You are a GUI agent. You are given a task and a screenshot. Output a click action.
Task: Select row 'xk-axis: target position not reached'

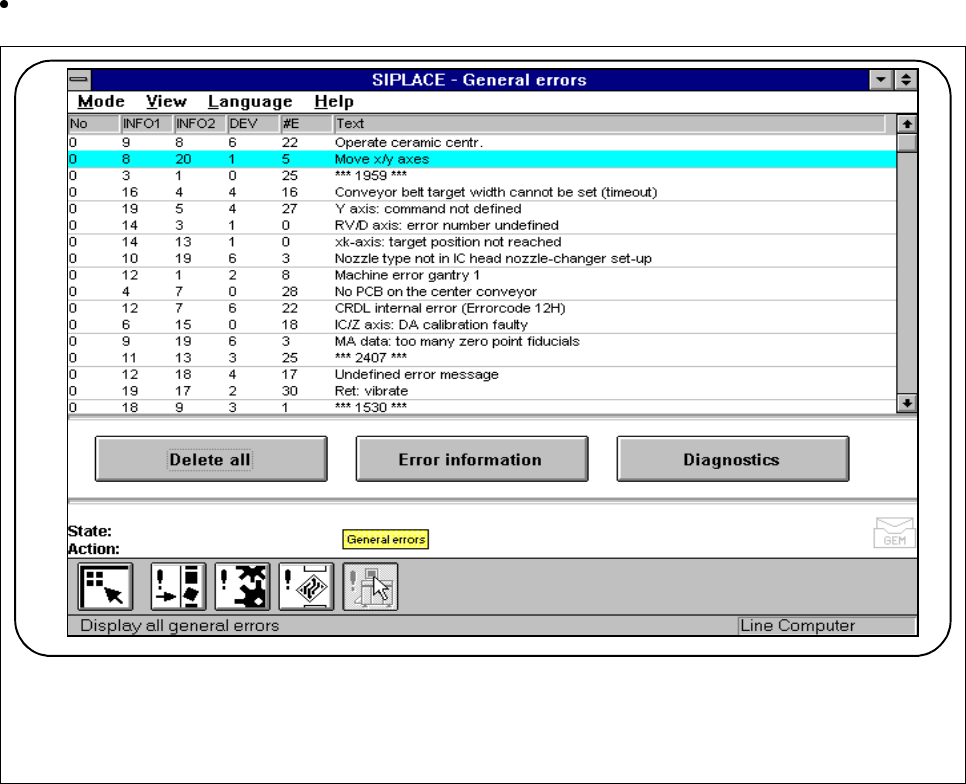point(482,242)
